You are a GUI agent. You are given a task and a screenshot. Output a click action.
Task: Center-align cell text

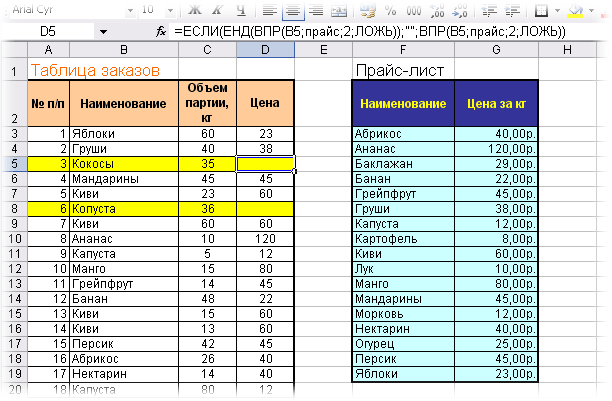coord(293,11)
